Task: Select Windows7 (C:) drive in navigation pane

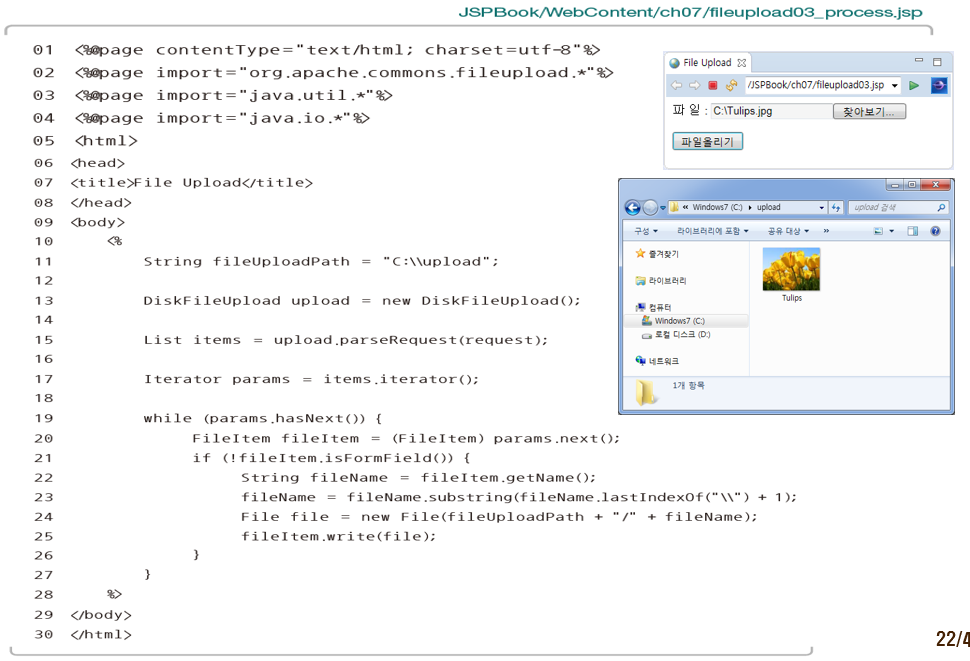Action: (679, 321)
